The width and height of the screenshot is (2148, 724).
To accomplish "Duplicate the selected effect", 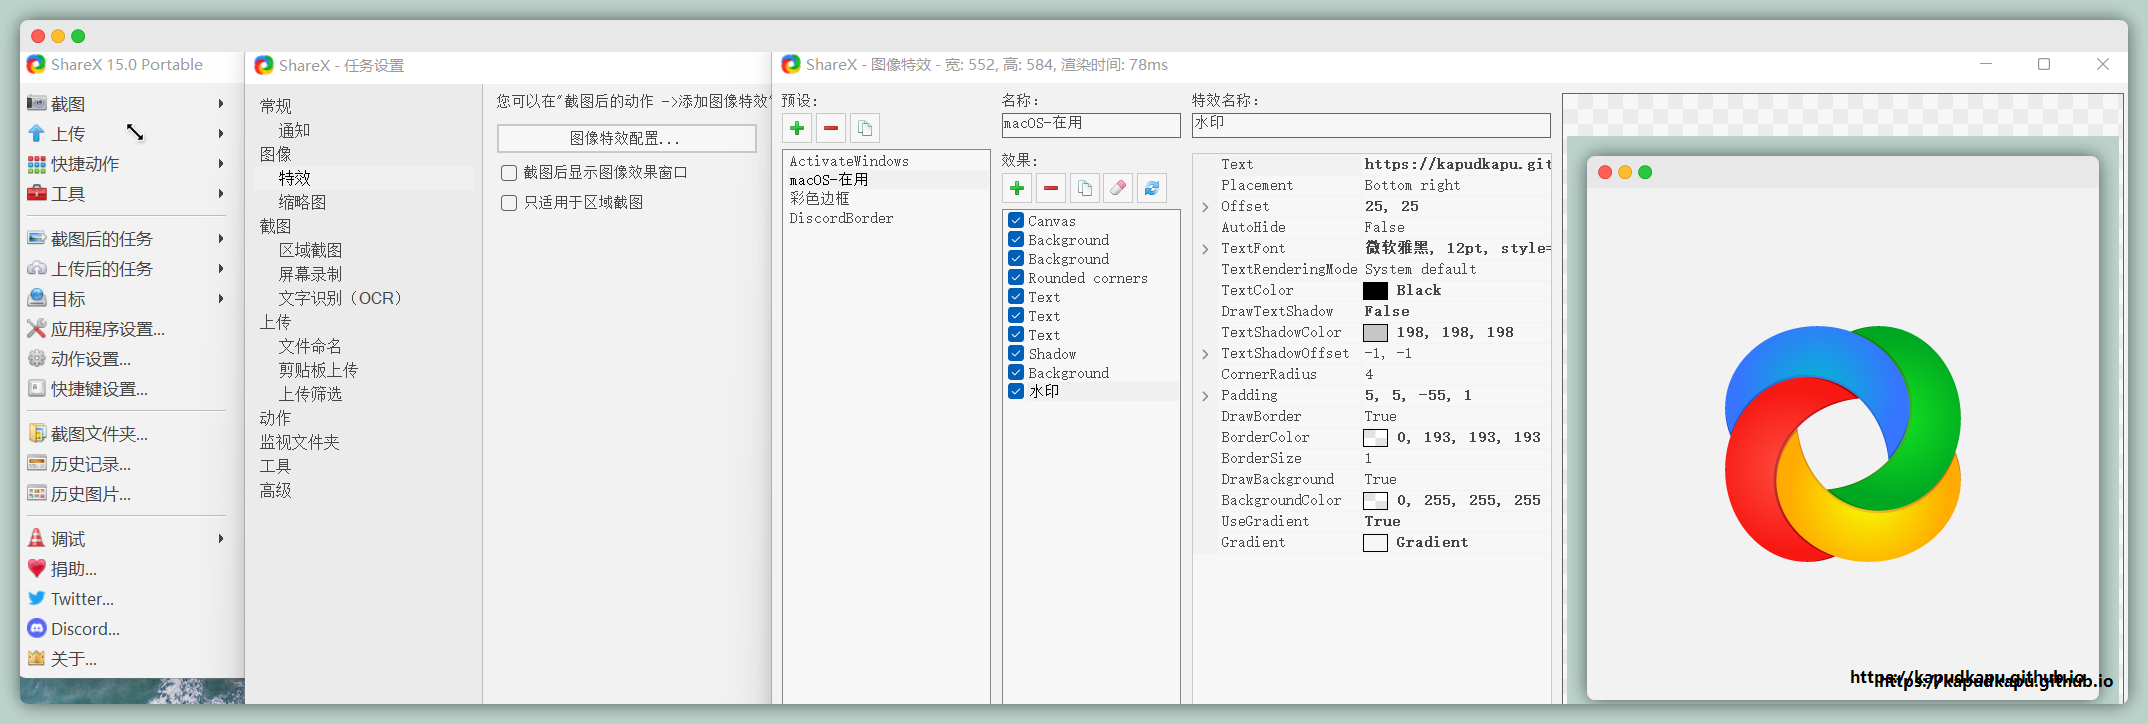I will coord(1084,188).
